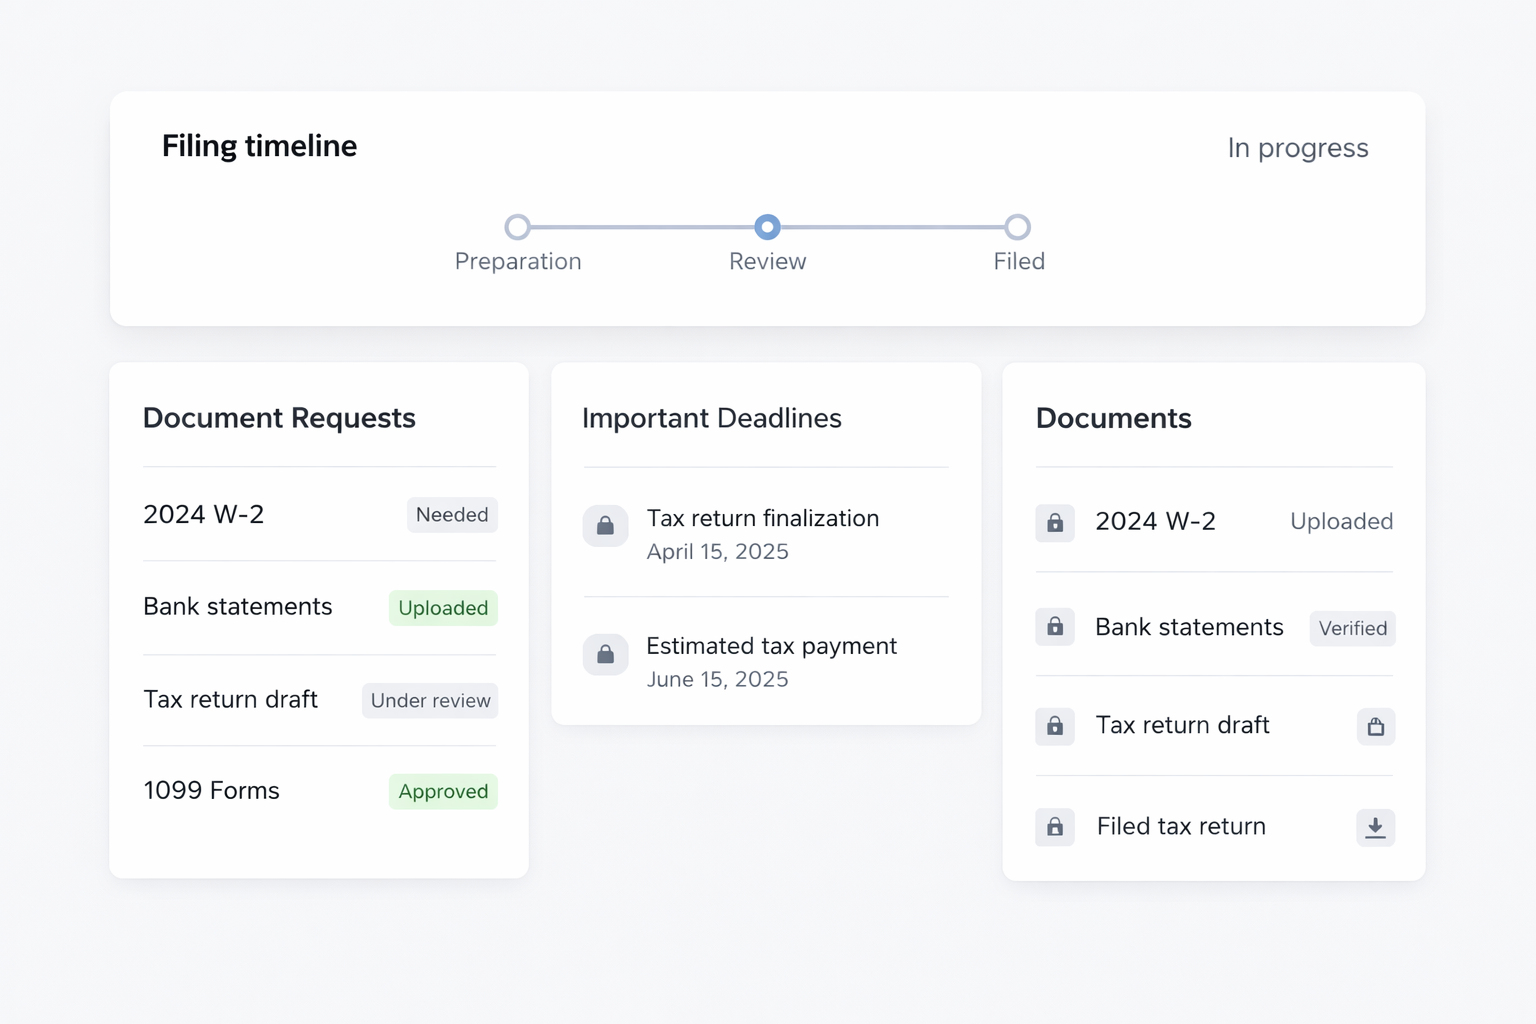1536x1024 pixels.
Task: Click lock icon beside Tax return finalization
Action: tap(605, 526)
